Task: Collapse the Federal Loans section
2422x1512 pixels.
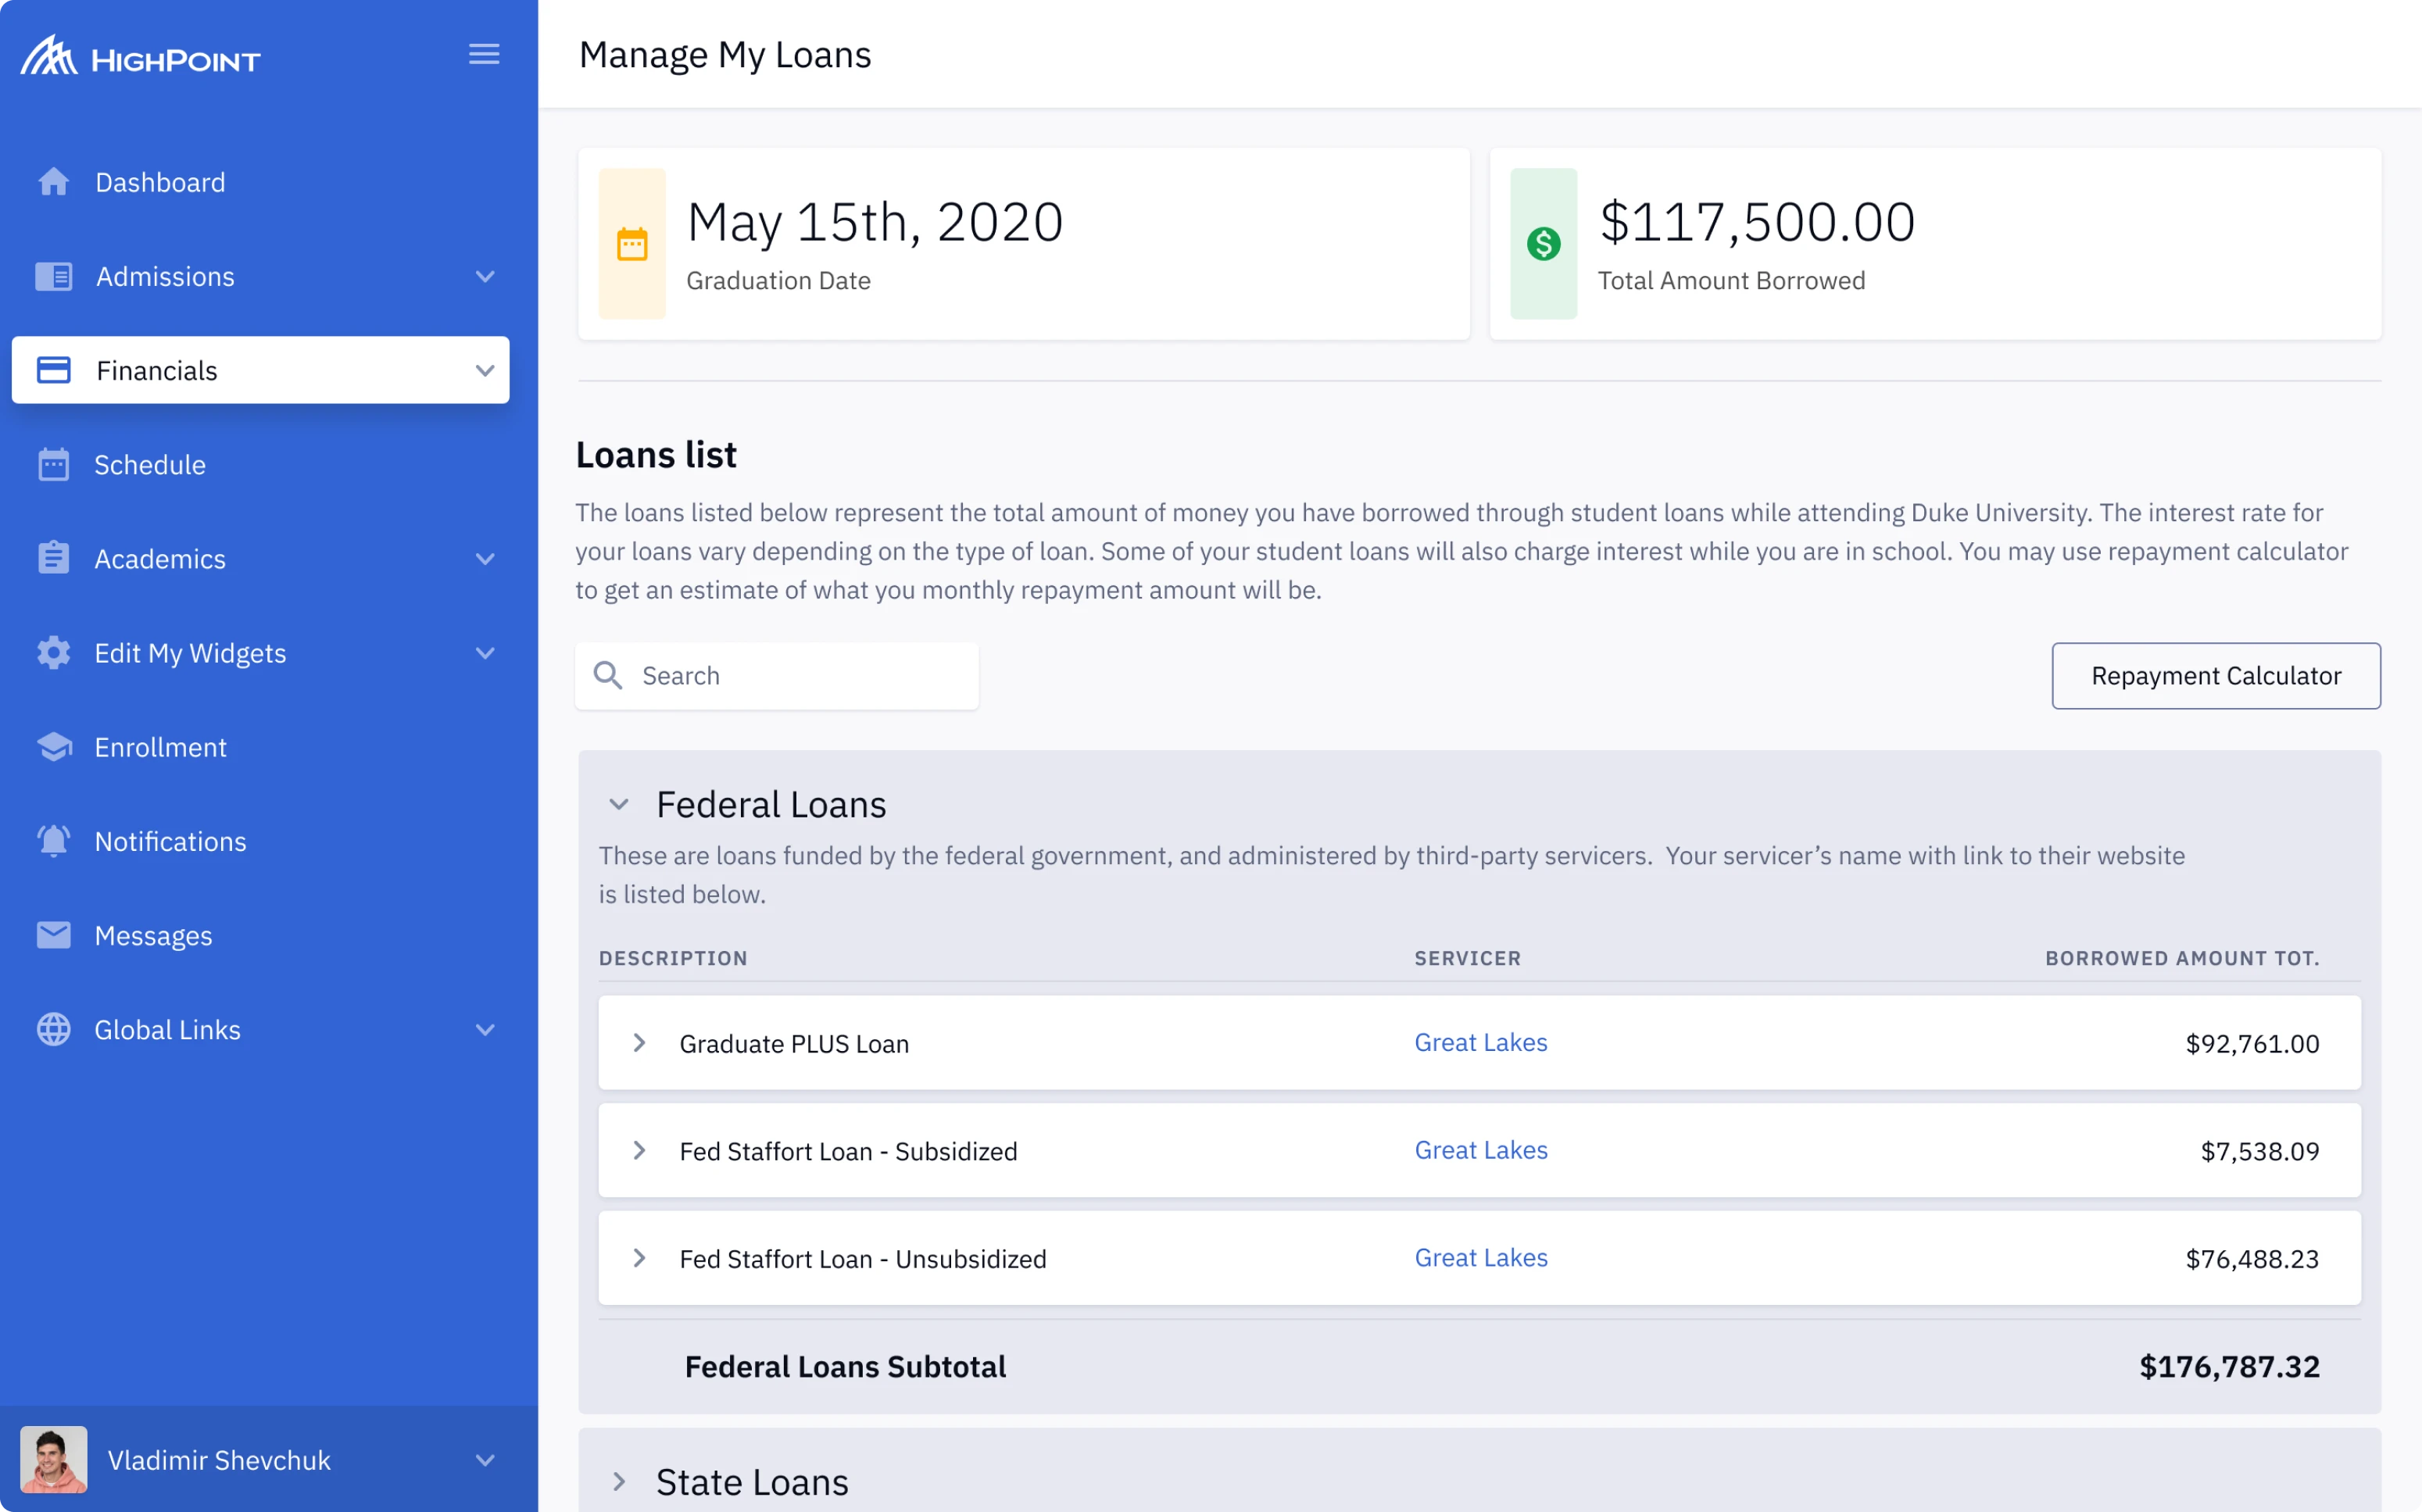Action: 618,804
